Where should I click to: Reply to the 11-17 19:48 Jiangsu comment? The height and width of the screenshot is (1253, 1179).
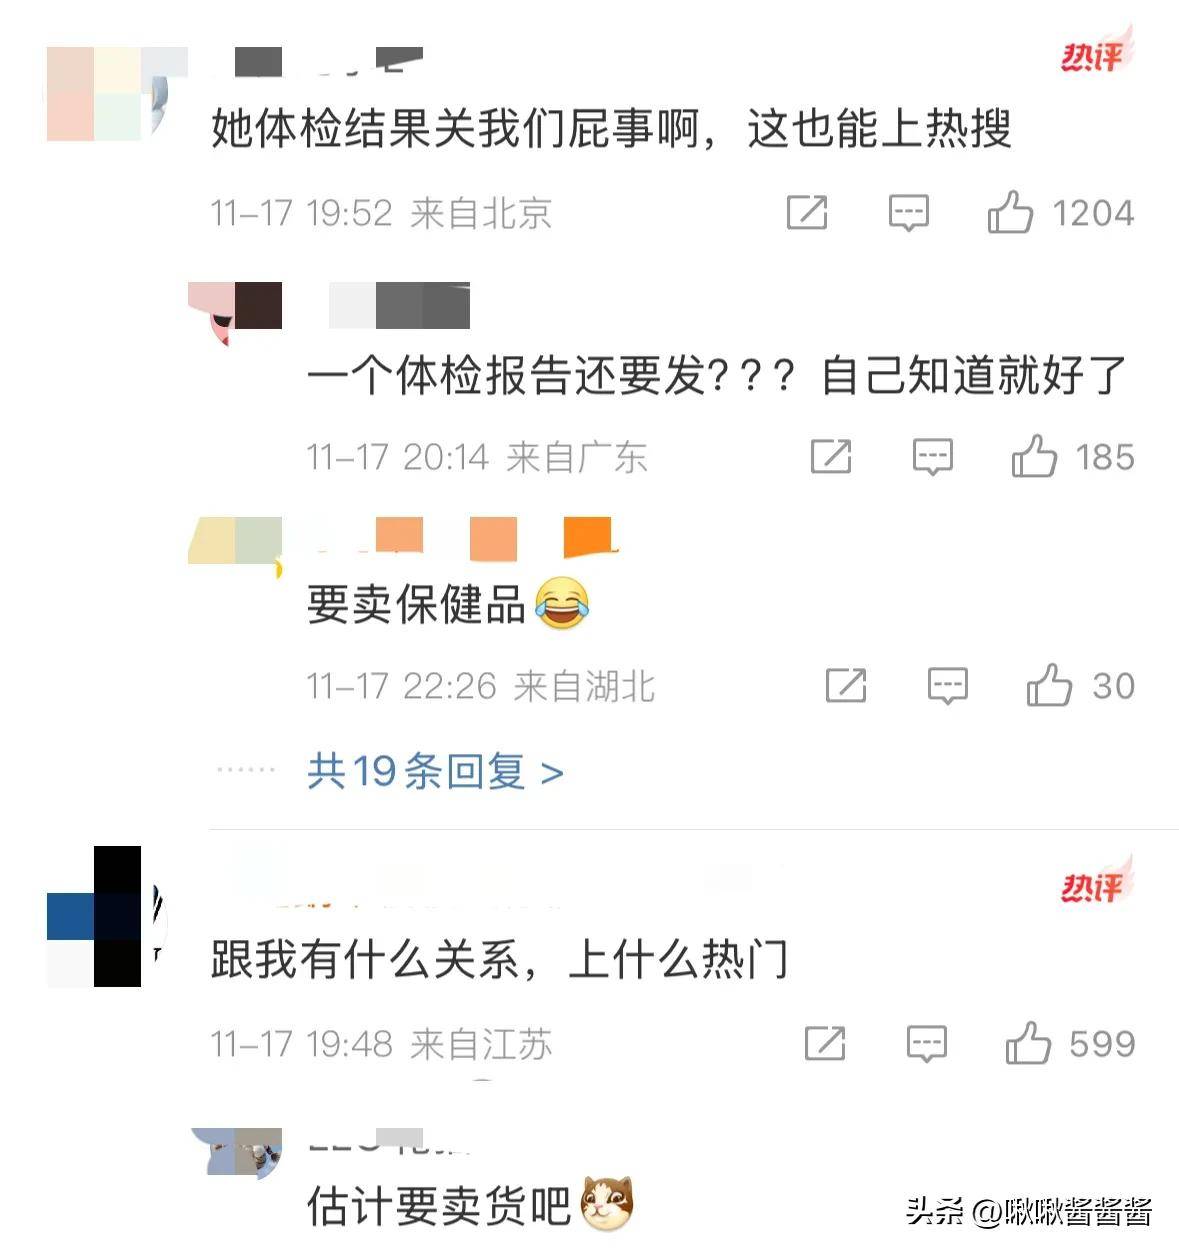pyautogui.click(x=927, y=1044)
